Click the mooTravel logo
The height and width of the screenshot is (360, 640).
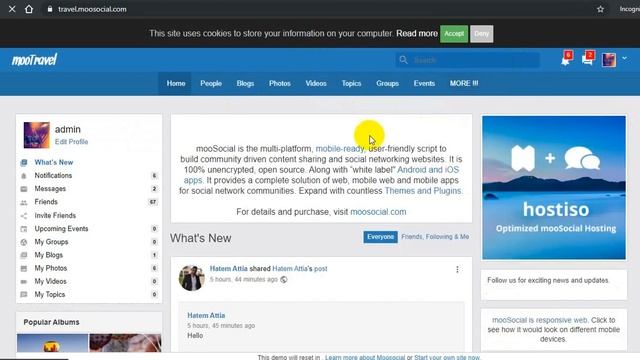pyautogui.click(x=34, y=60)
